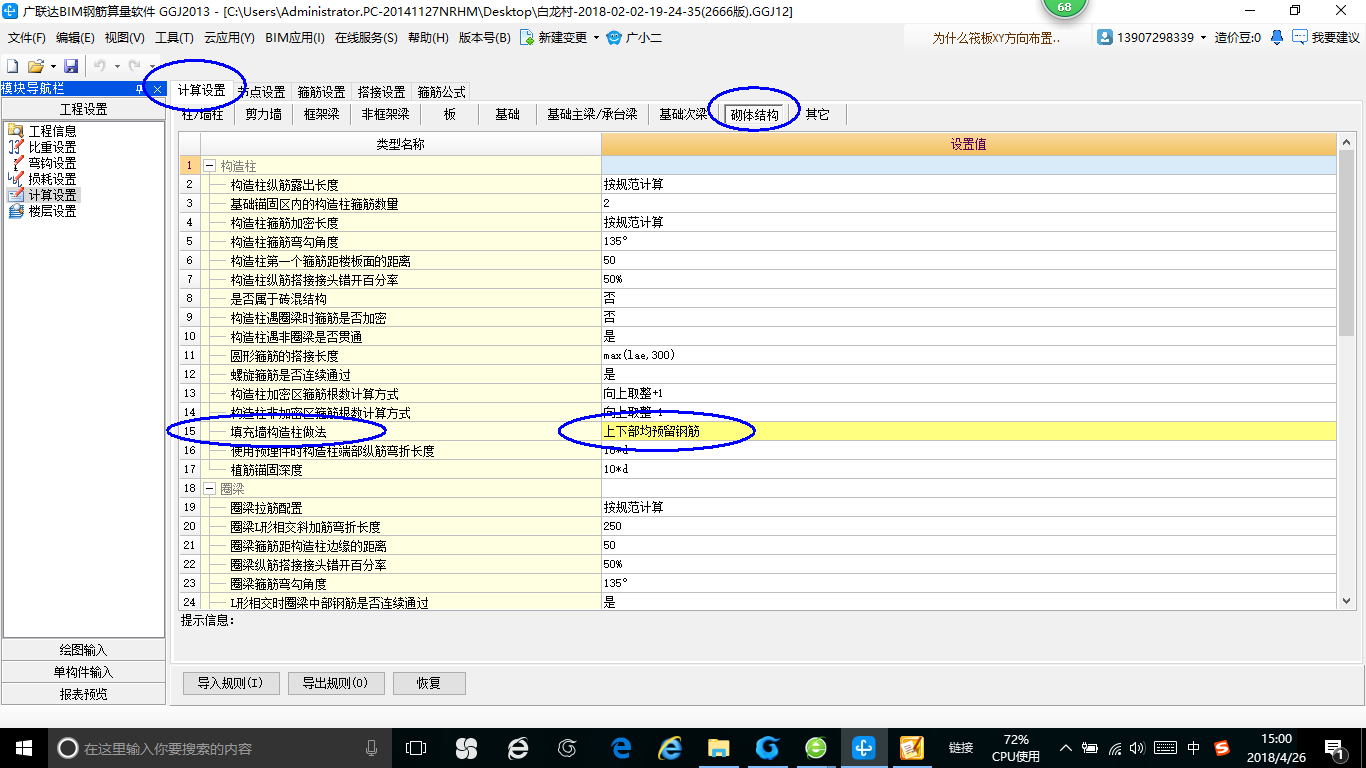
Task: Open the 在线服务(S) menu
Action: tap(366, 37)
